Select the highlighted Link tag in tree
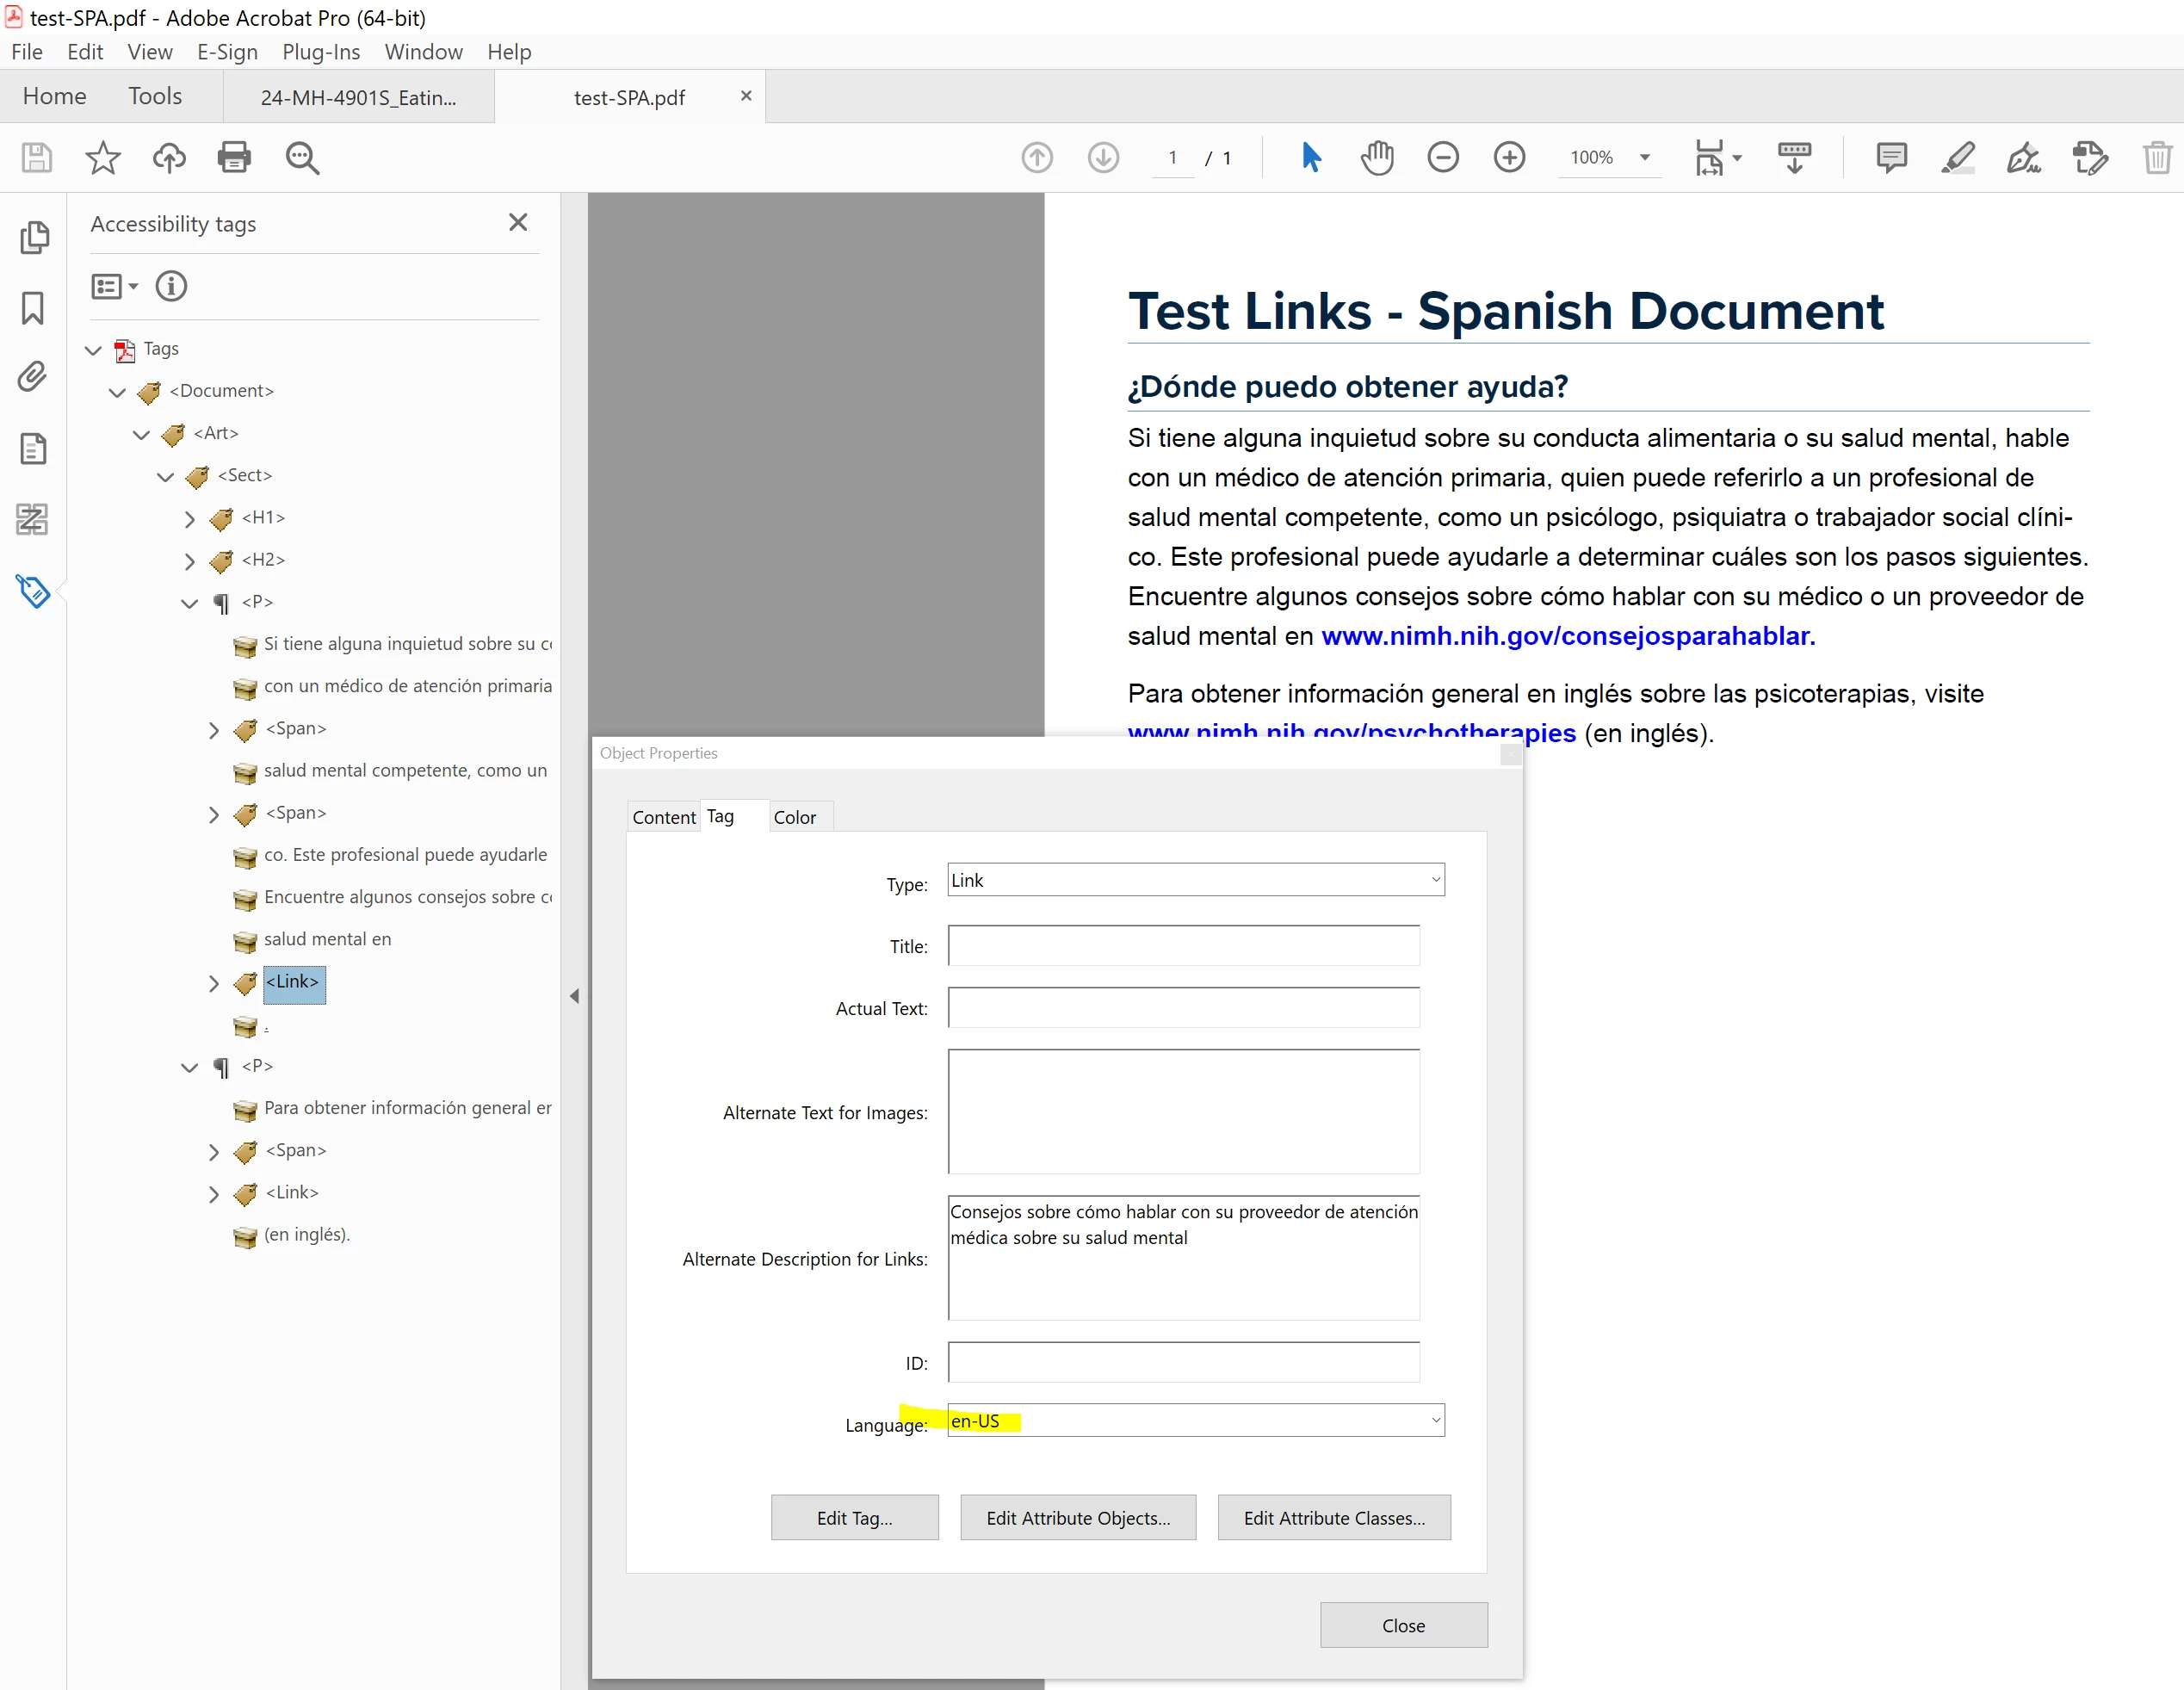This screenshot has width=2184, height=1690. [x=293, y=982]
